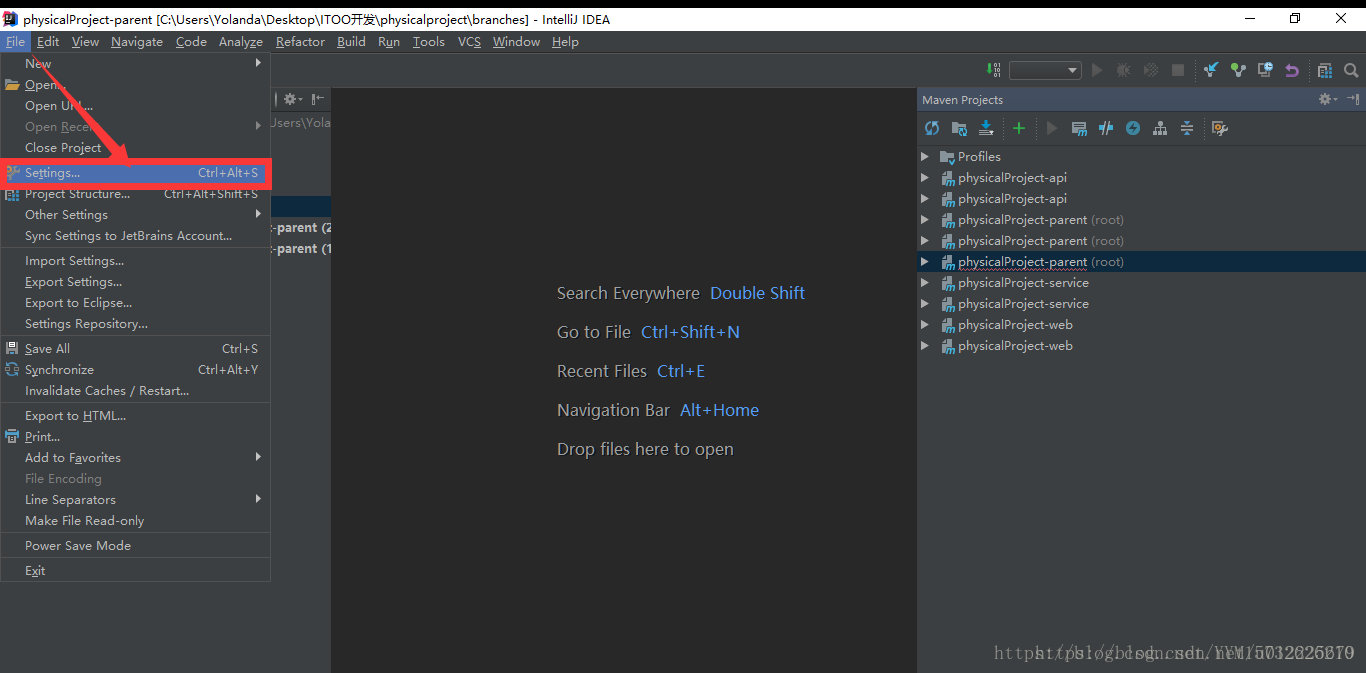
Task: Toggle Skip Tests mode in Maven
Action: pos(1133,128)
